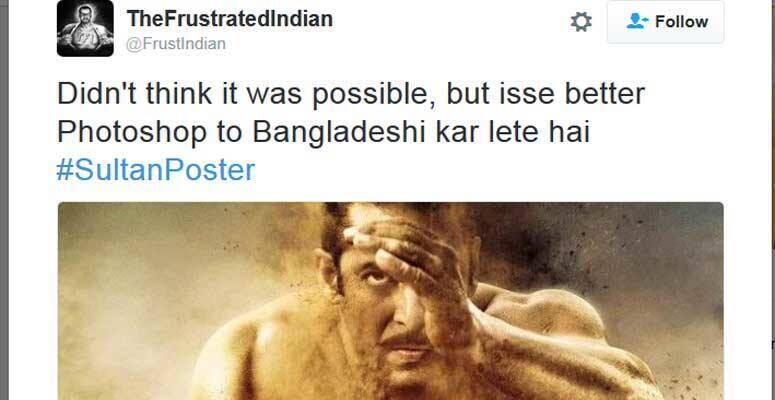Open the gear settings icon on the tweet
775x400 pixels.
[x=581, y=22]
